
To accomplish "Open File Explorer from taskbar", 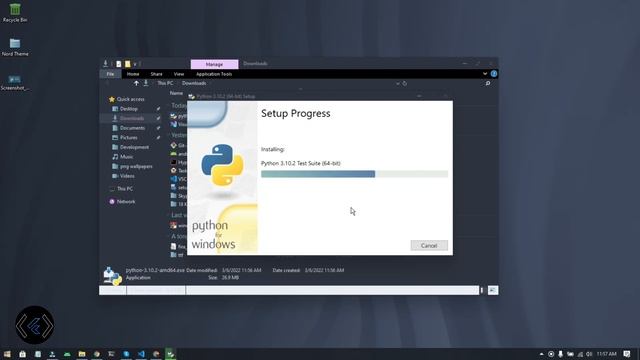I will (82, 354).
